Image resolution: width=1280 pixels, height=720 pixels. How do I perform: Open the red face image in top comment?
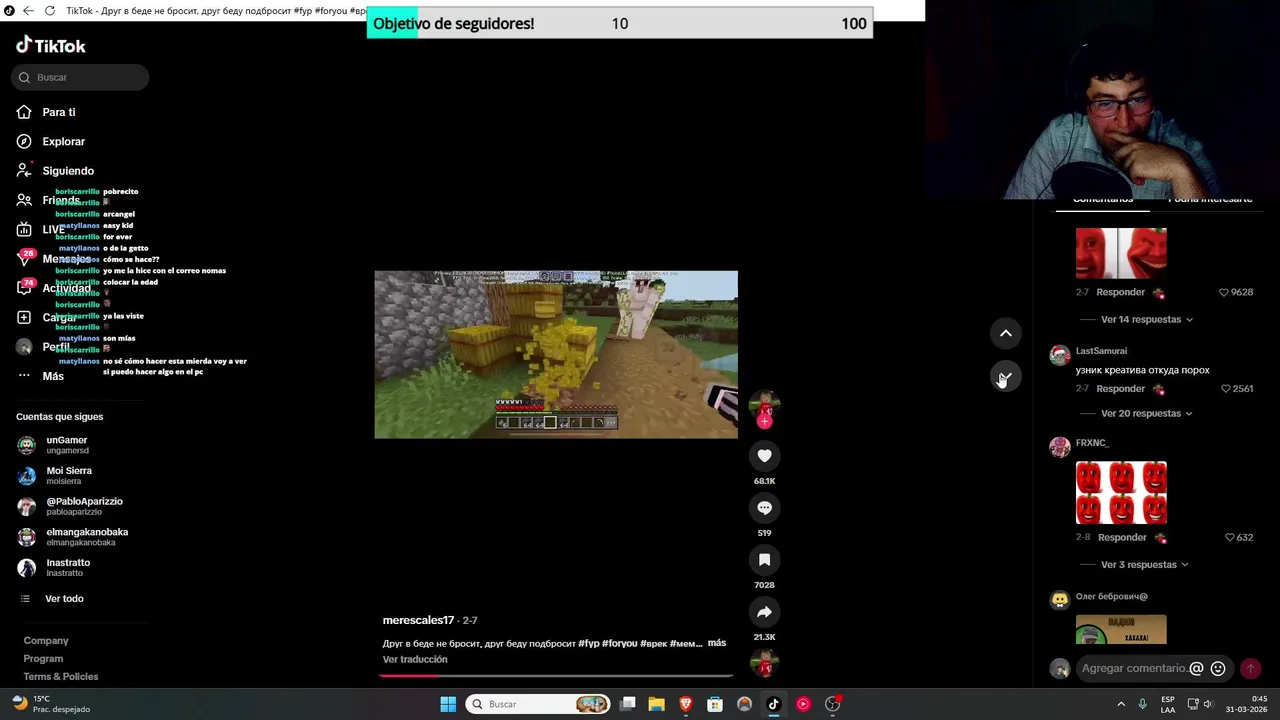[x=1121, y=253]
